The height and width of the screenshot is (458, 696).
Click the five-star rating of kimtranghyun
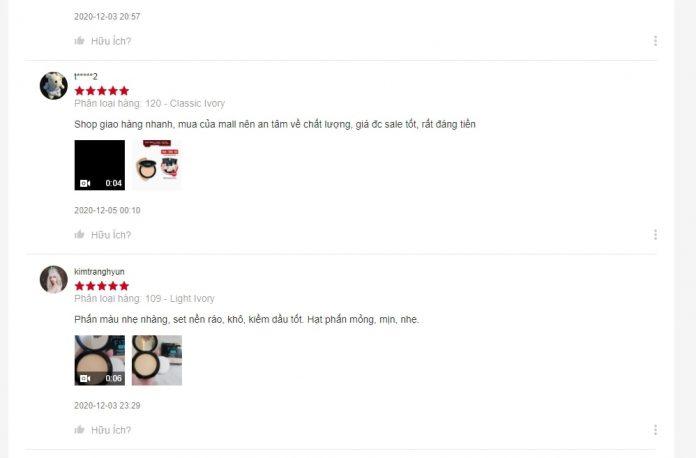(x=102, y=286)
